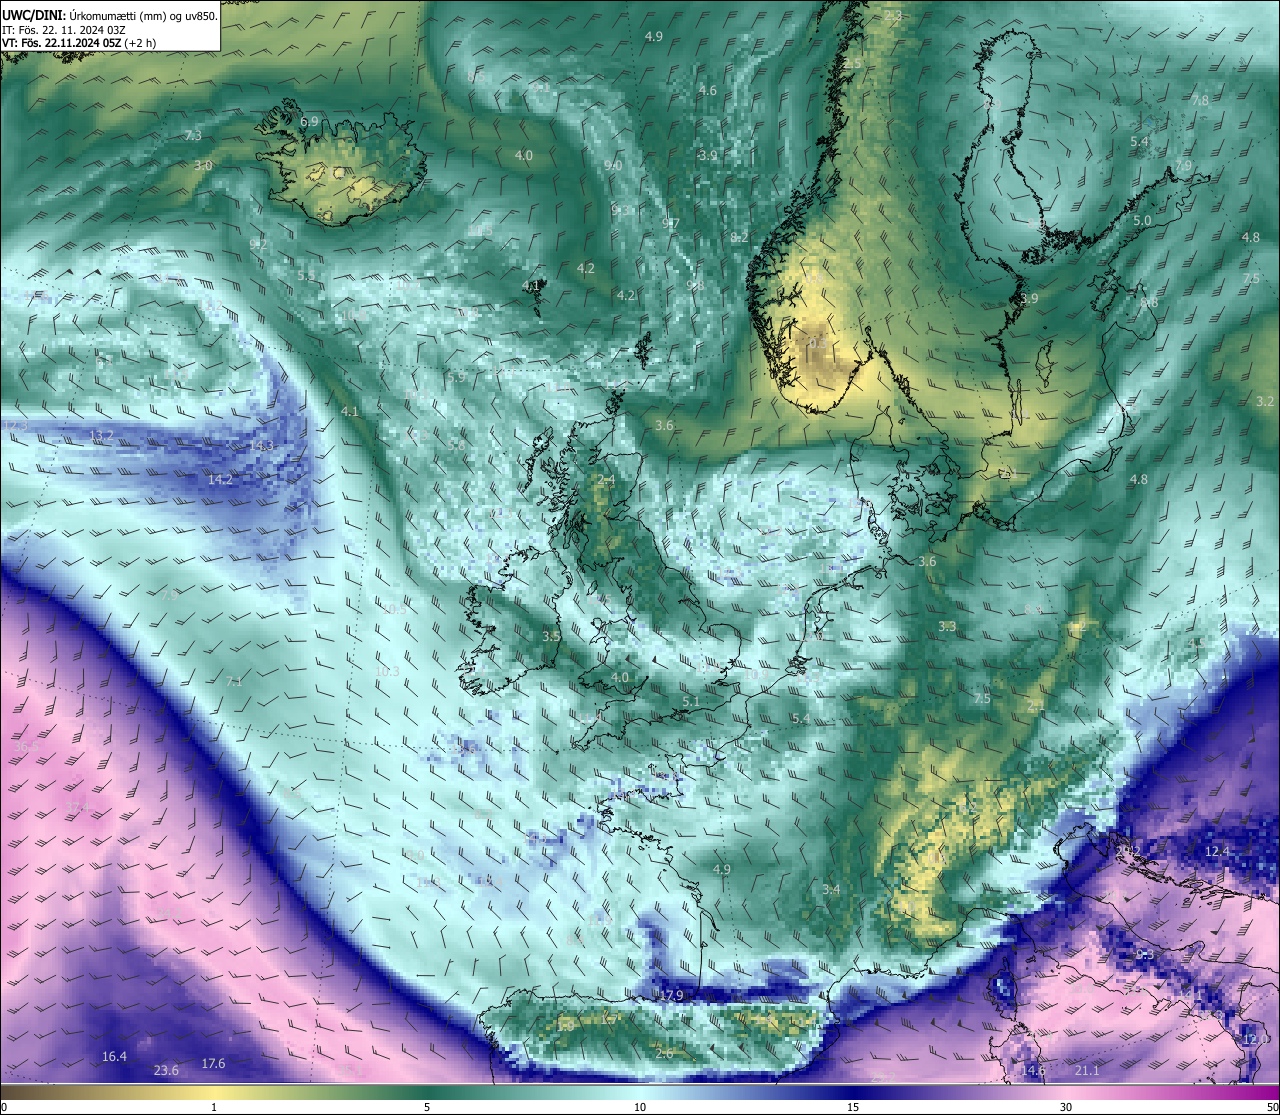
Task: Click the 2.6 value over Spain
Action: [664, 1054]
